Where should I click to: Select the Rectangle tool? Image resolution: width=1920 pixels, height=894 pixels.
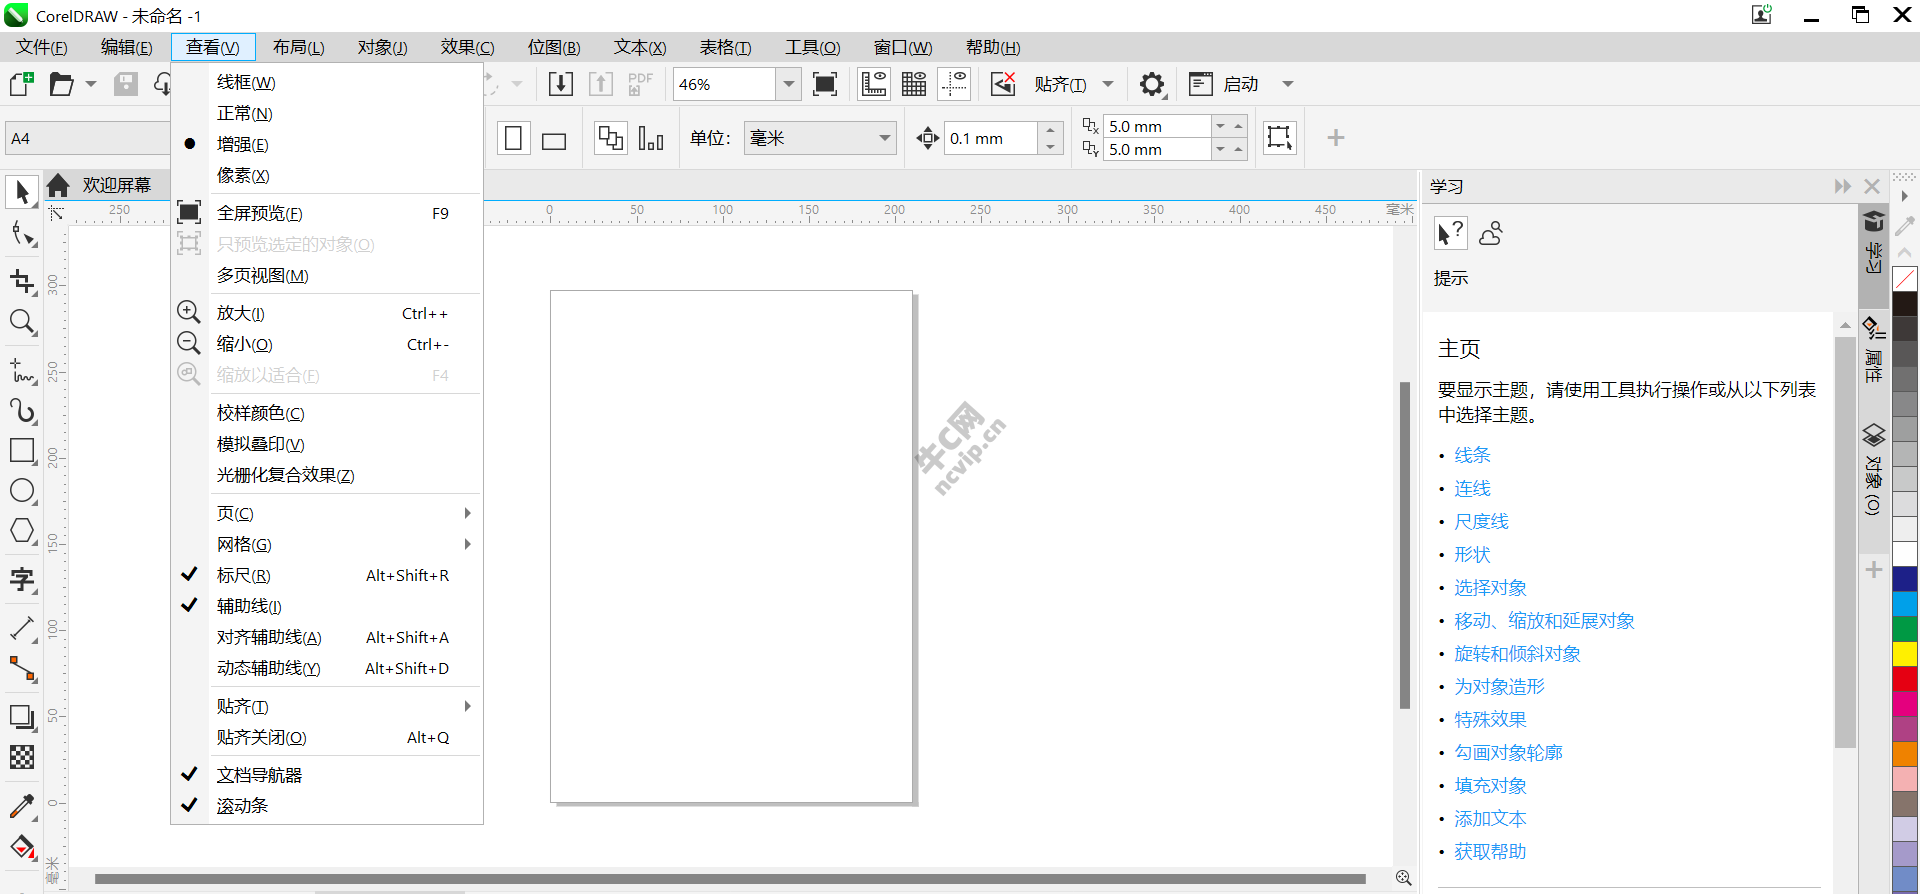tap(22, 451)
